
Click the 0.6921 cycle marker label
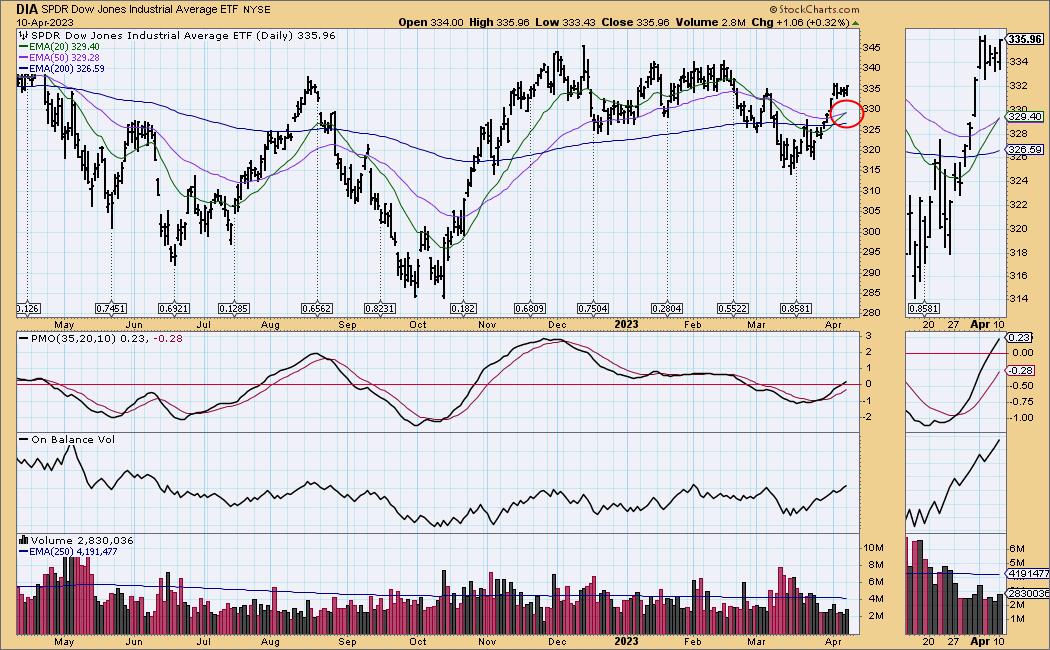point(174,309)
